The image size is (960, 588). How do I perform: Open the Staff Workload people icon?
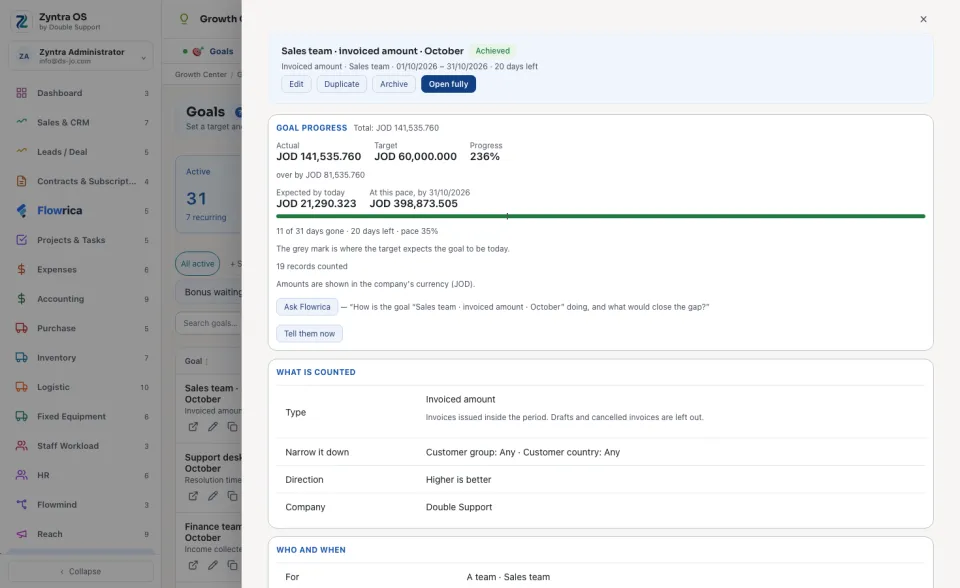(21, 445)
